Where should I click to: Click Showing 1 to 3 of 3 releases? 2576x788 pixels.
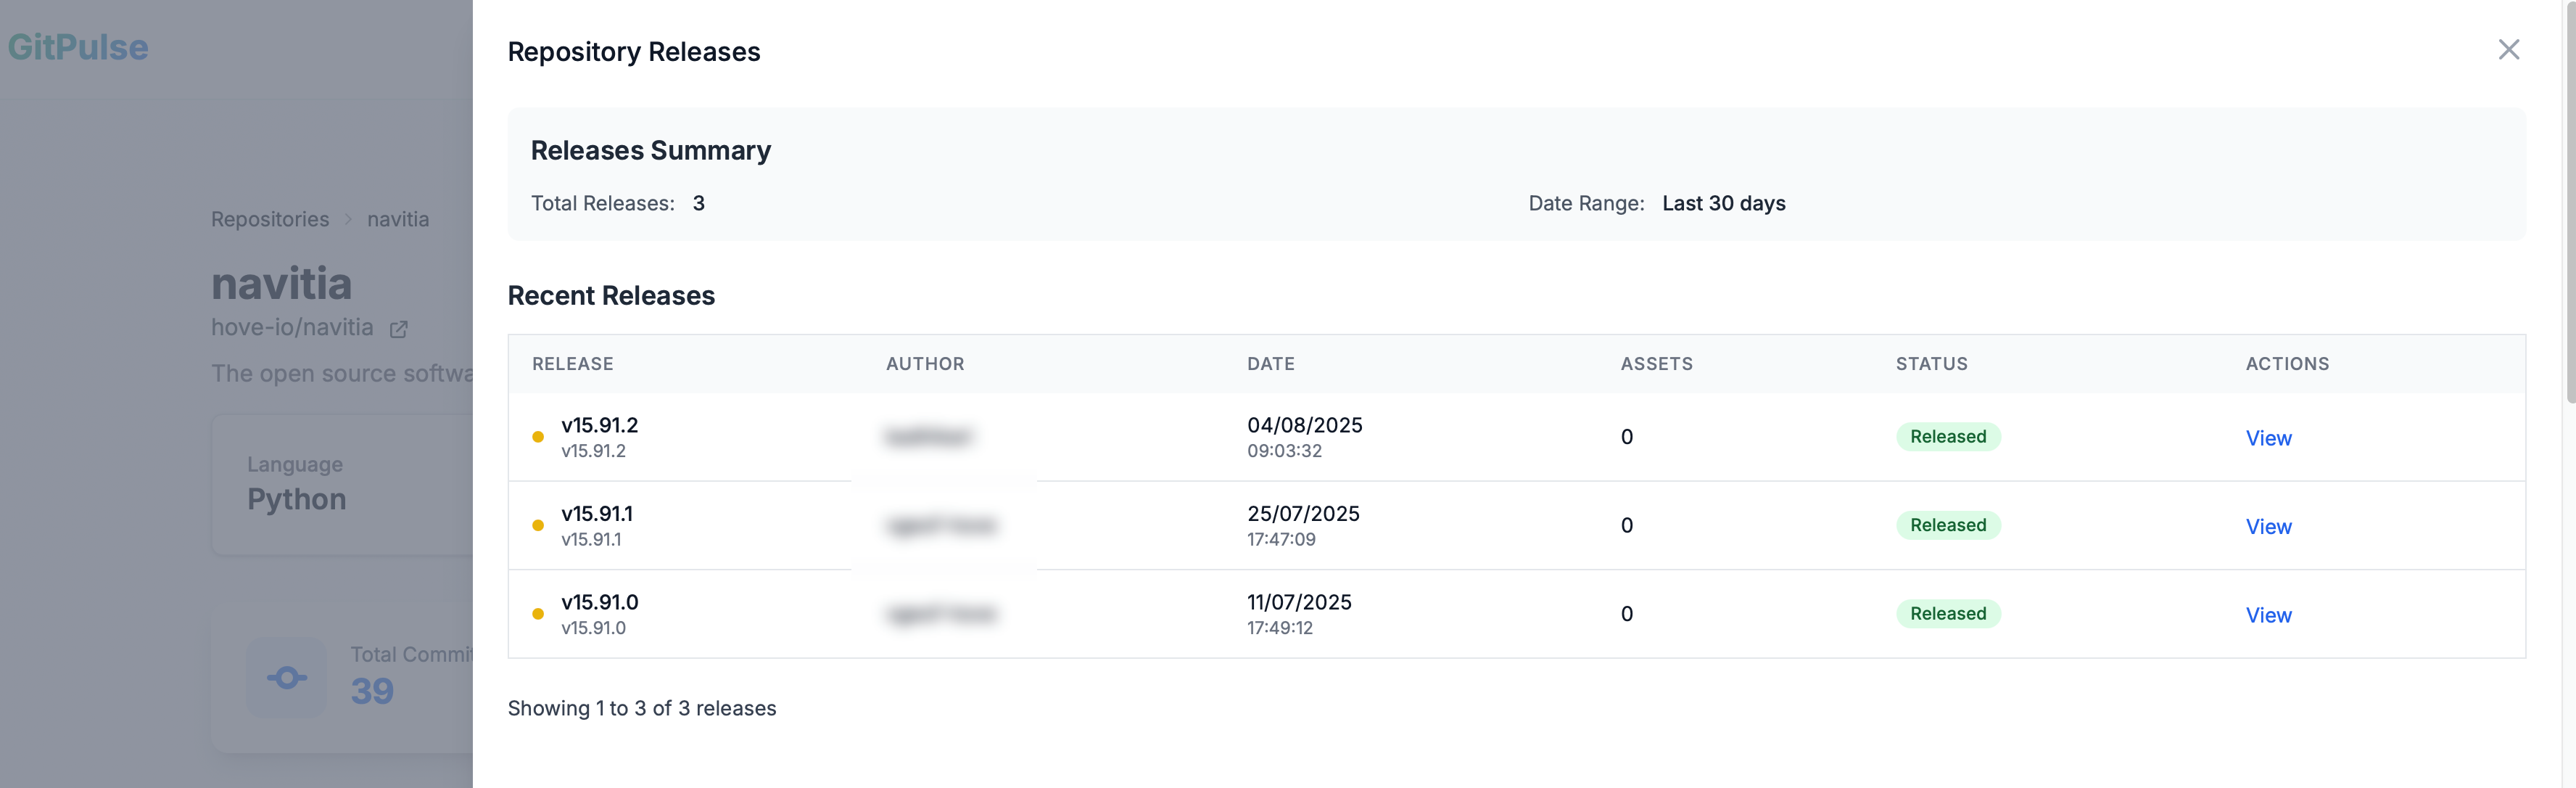click(642, 708)
